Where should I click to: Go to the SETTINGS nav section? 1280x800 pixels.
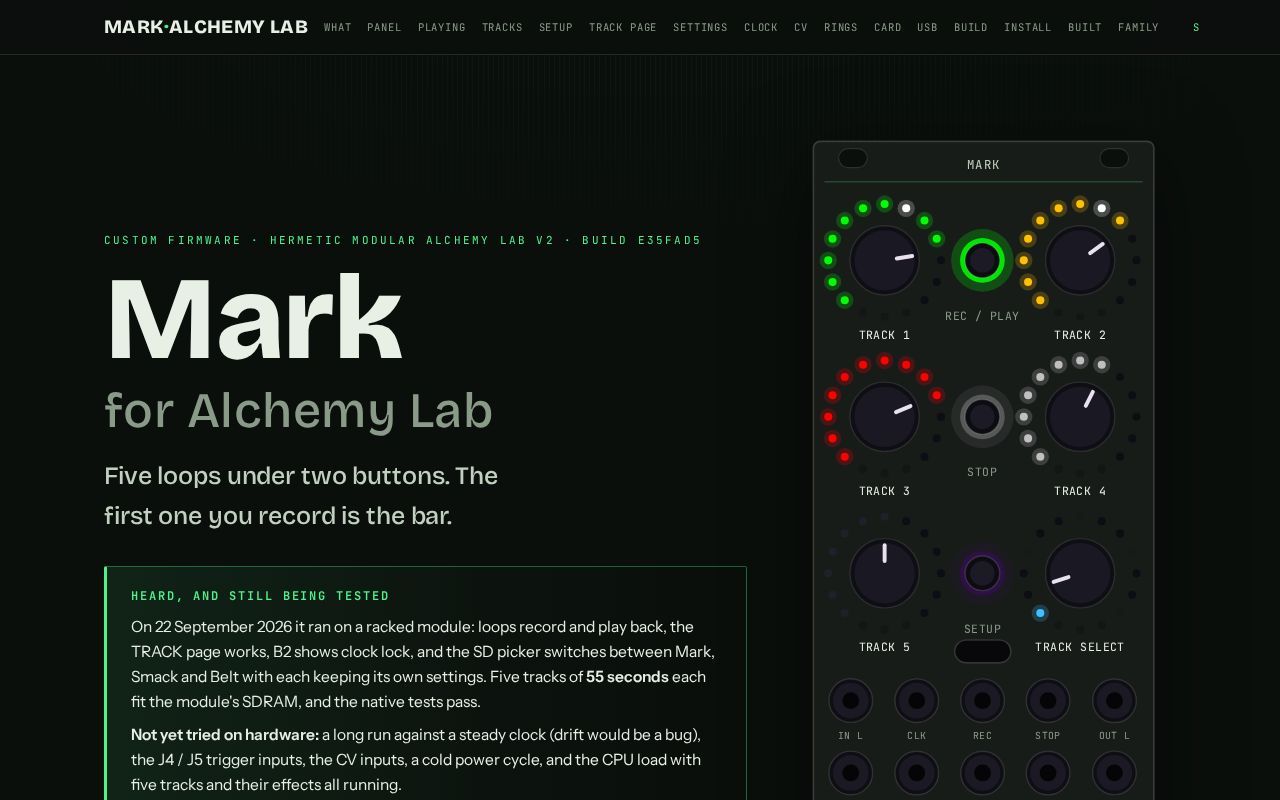tap(700, 28)
